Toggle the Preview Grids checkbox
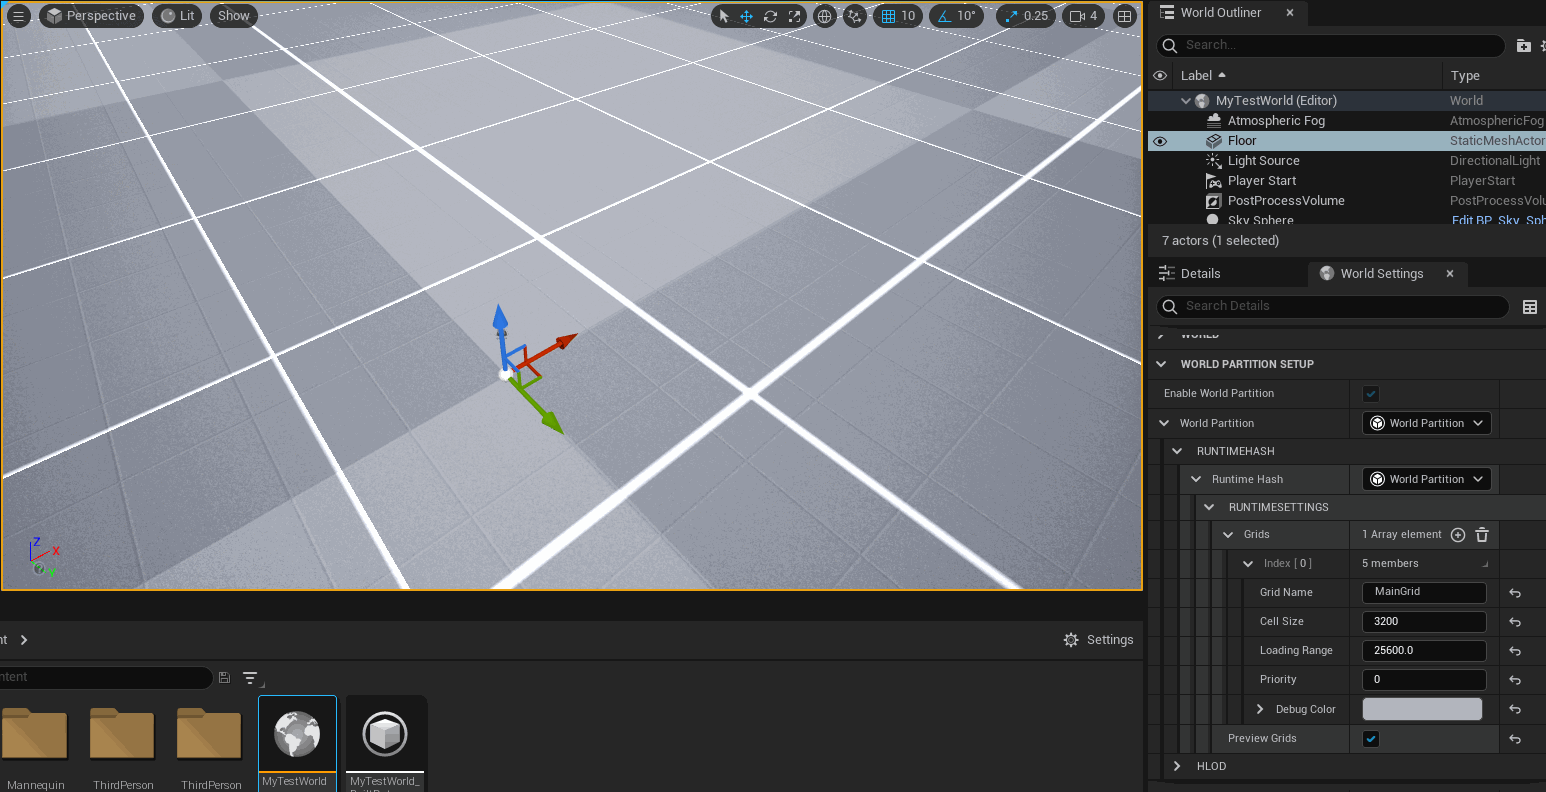Screen dimensions: 1546x792 tap(1371, 739)
